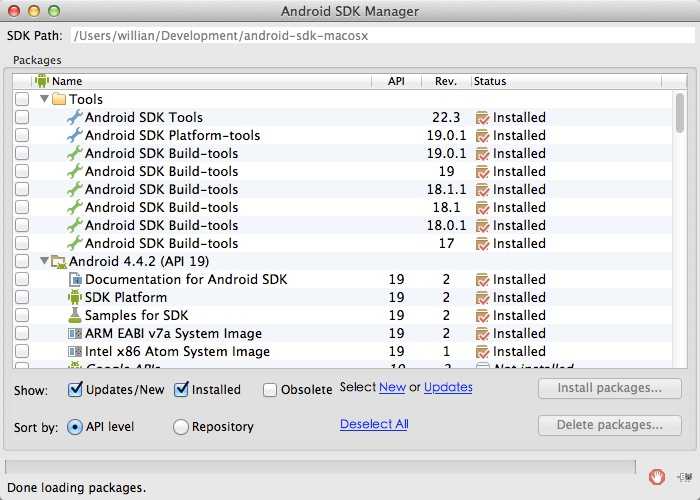Click the red stop hand icon

coord(657,477)
